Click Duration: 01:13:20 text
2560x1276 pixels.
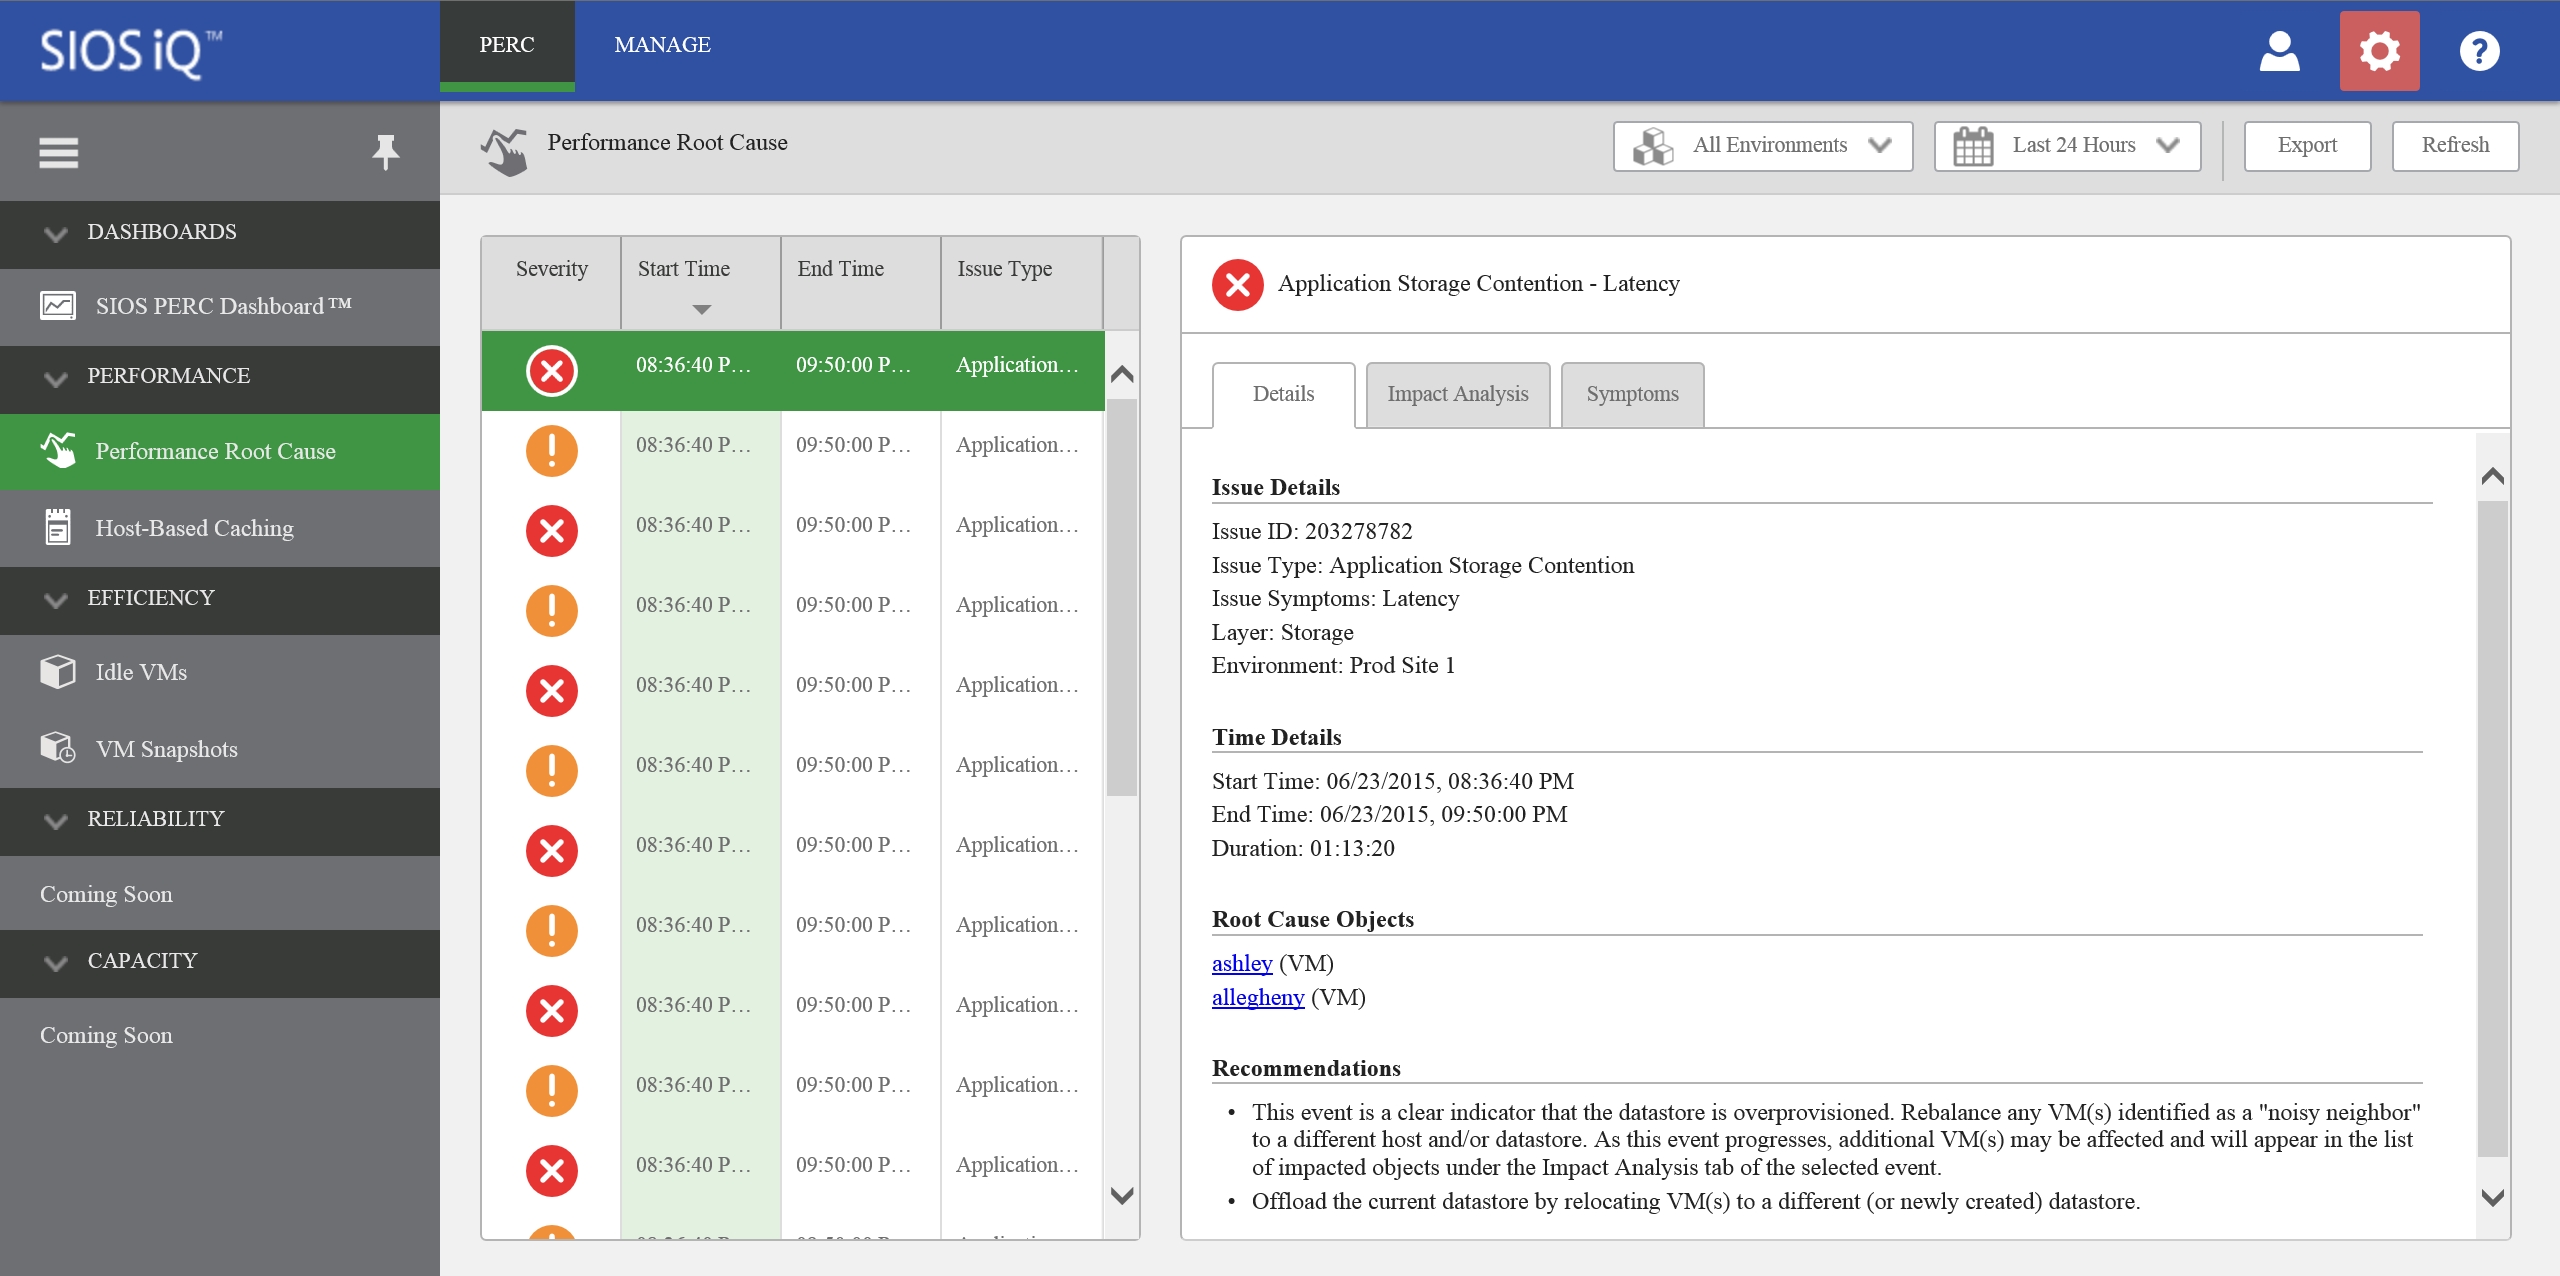point(1303,848)
